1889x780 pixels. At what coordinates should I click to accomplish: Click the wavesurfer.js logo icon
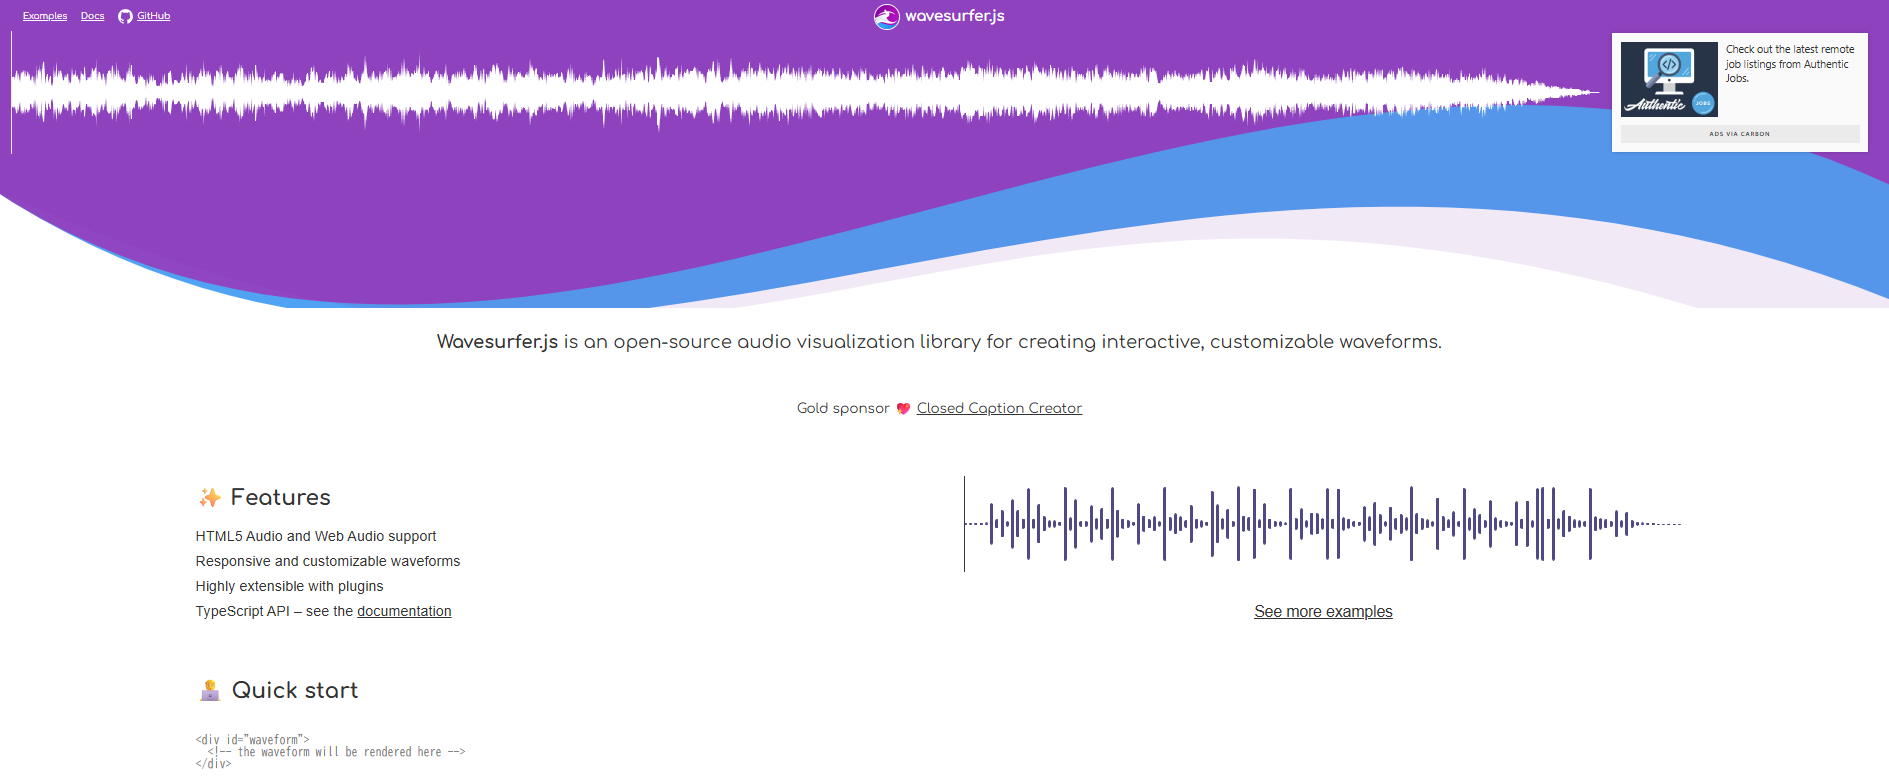pyautogui.click(x=887, y=16)
